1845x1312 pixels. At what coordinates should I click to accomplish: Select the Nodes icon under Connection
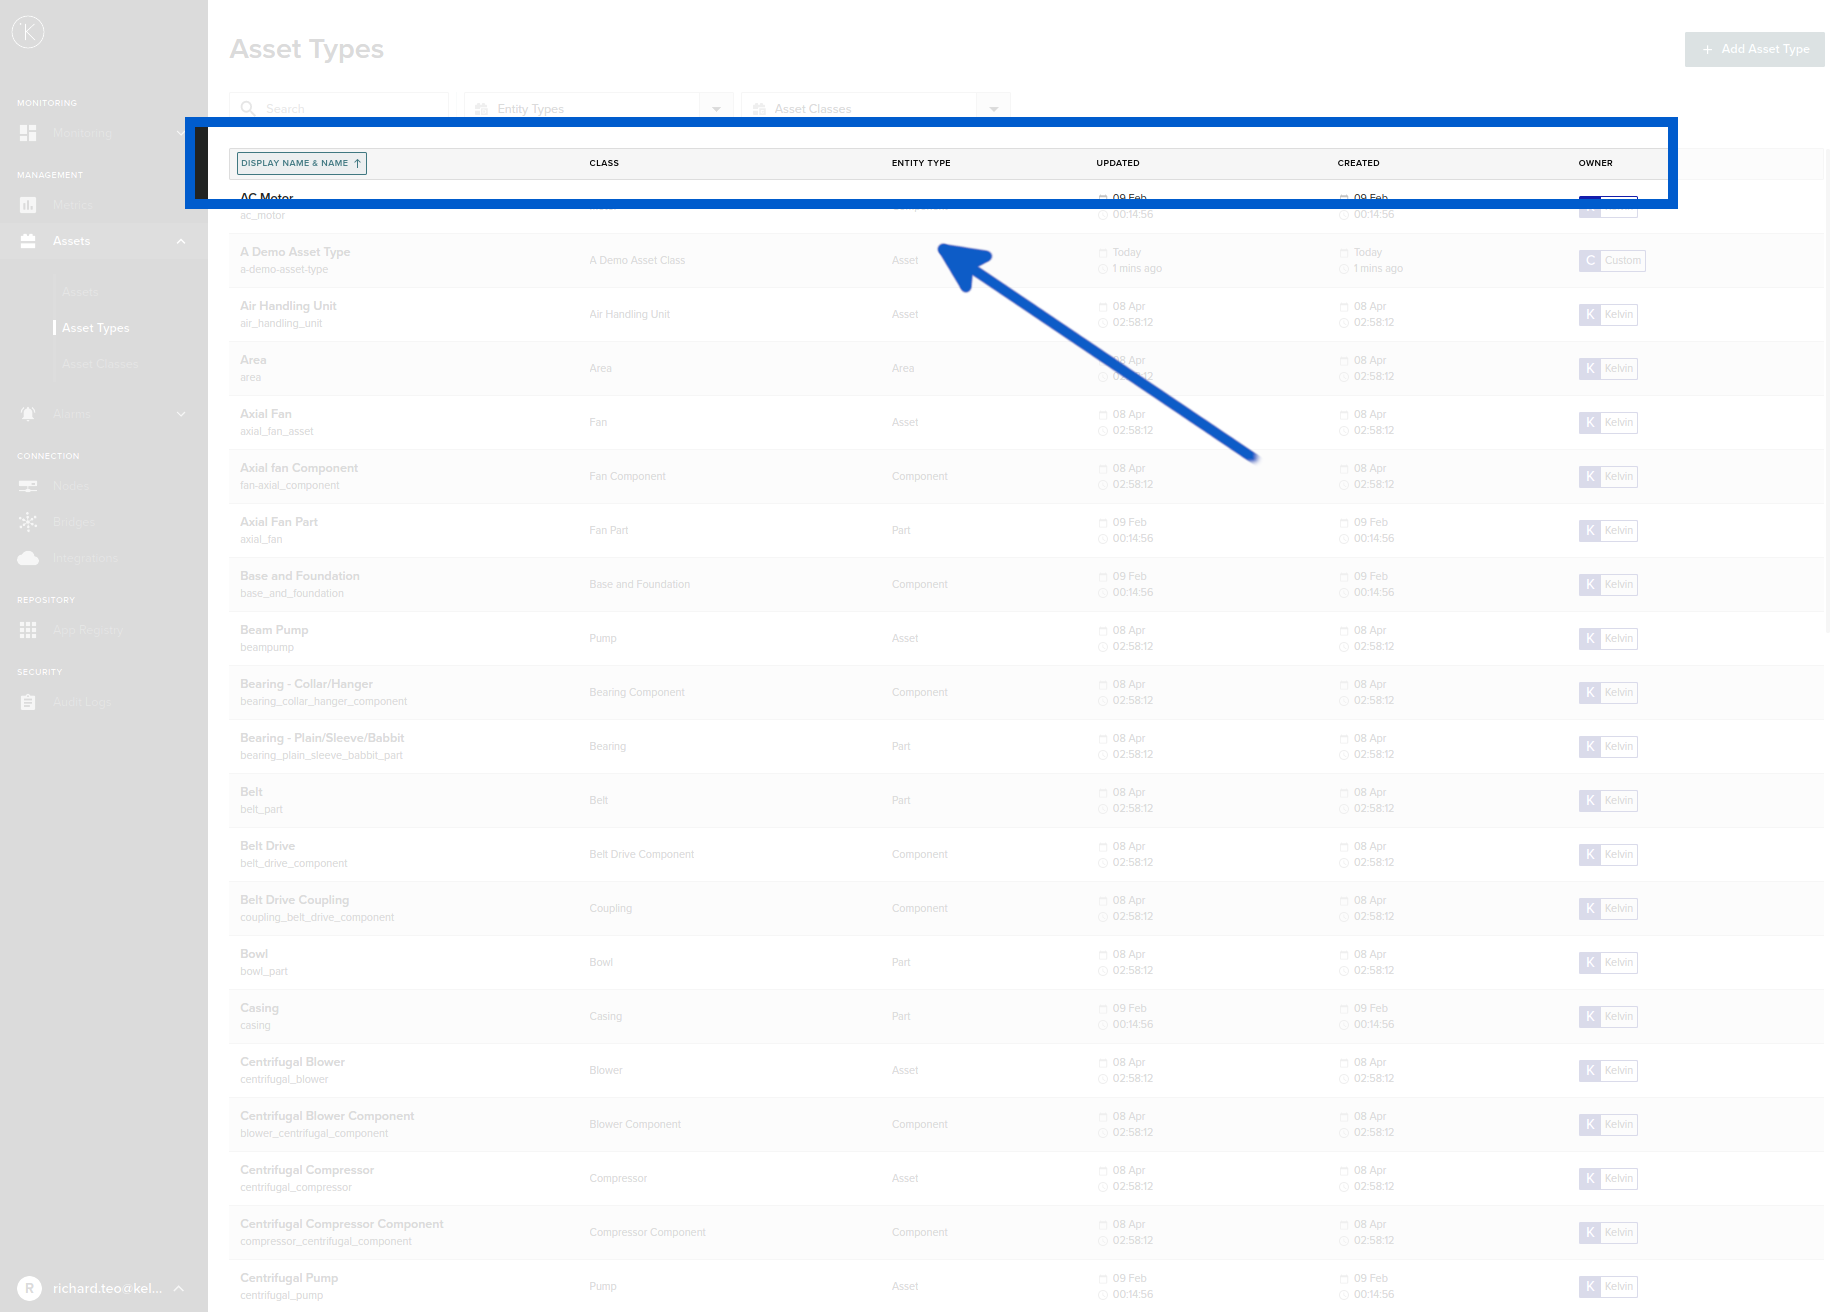[28, 486]
